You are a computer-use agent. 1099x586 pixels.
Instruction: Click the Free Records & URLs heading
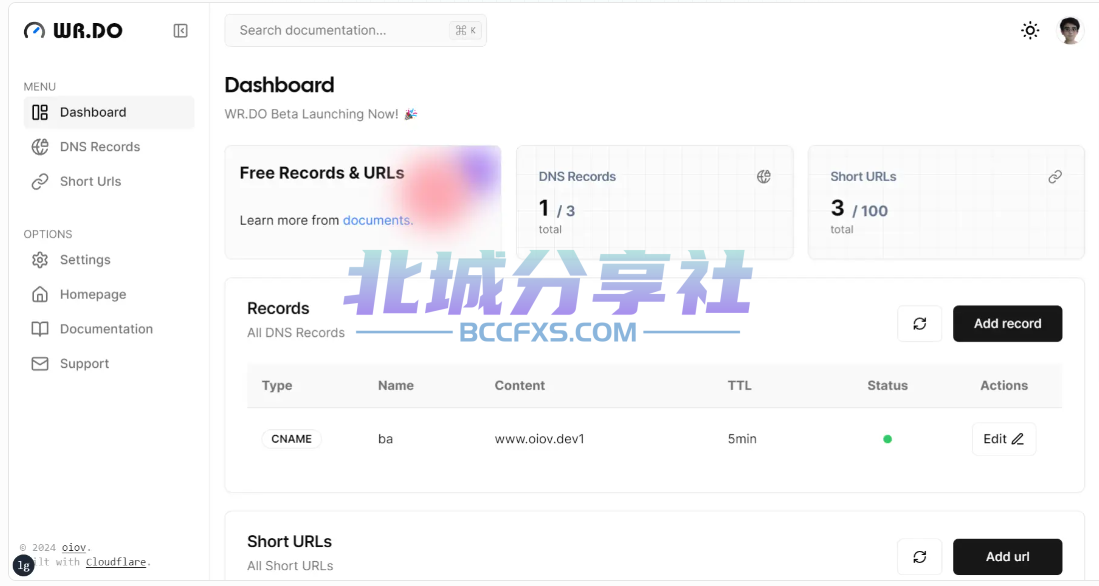322,173
